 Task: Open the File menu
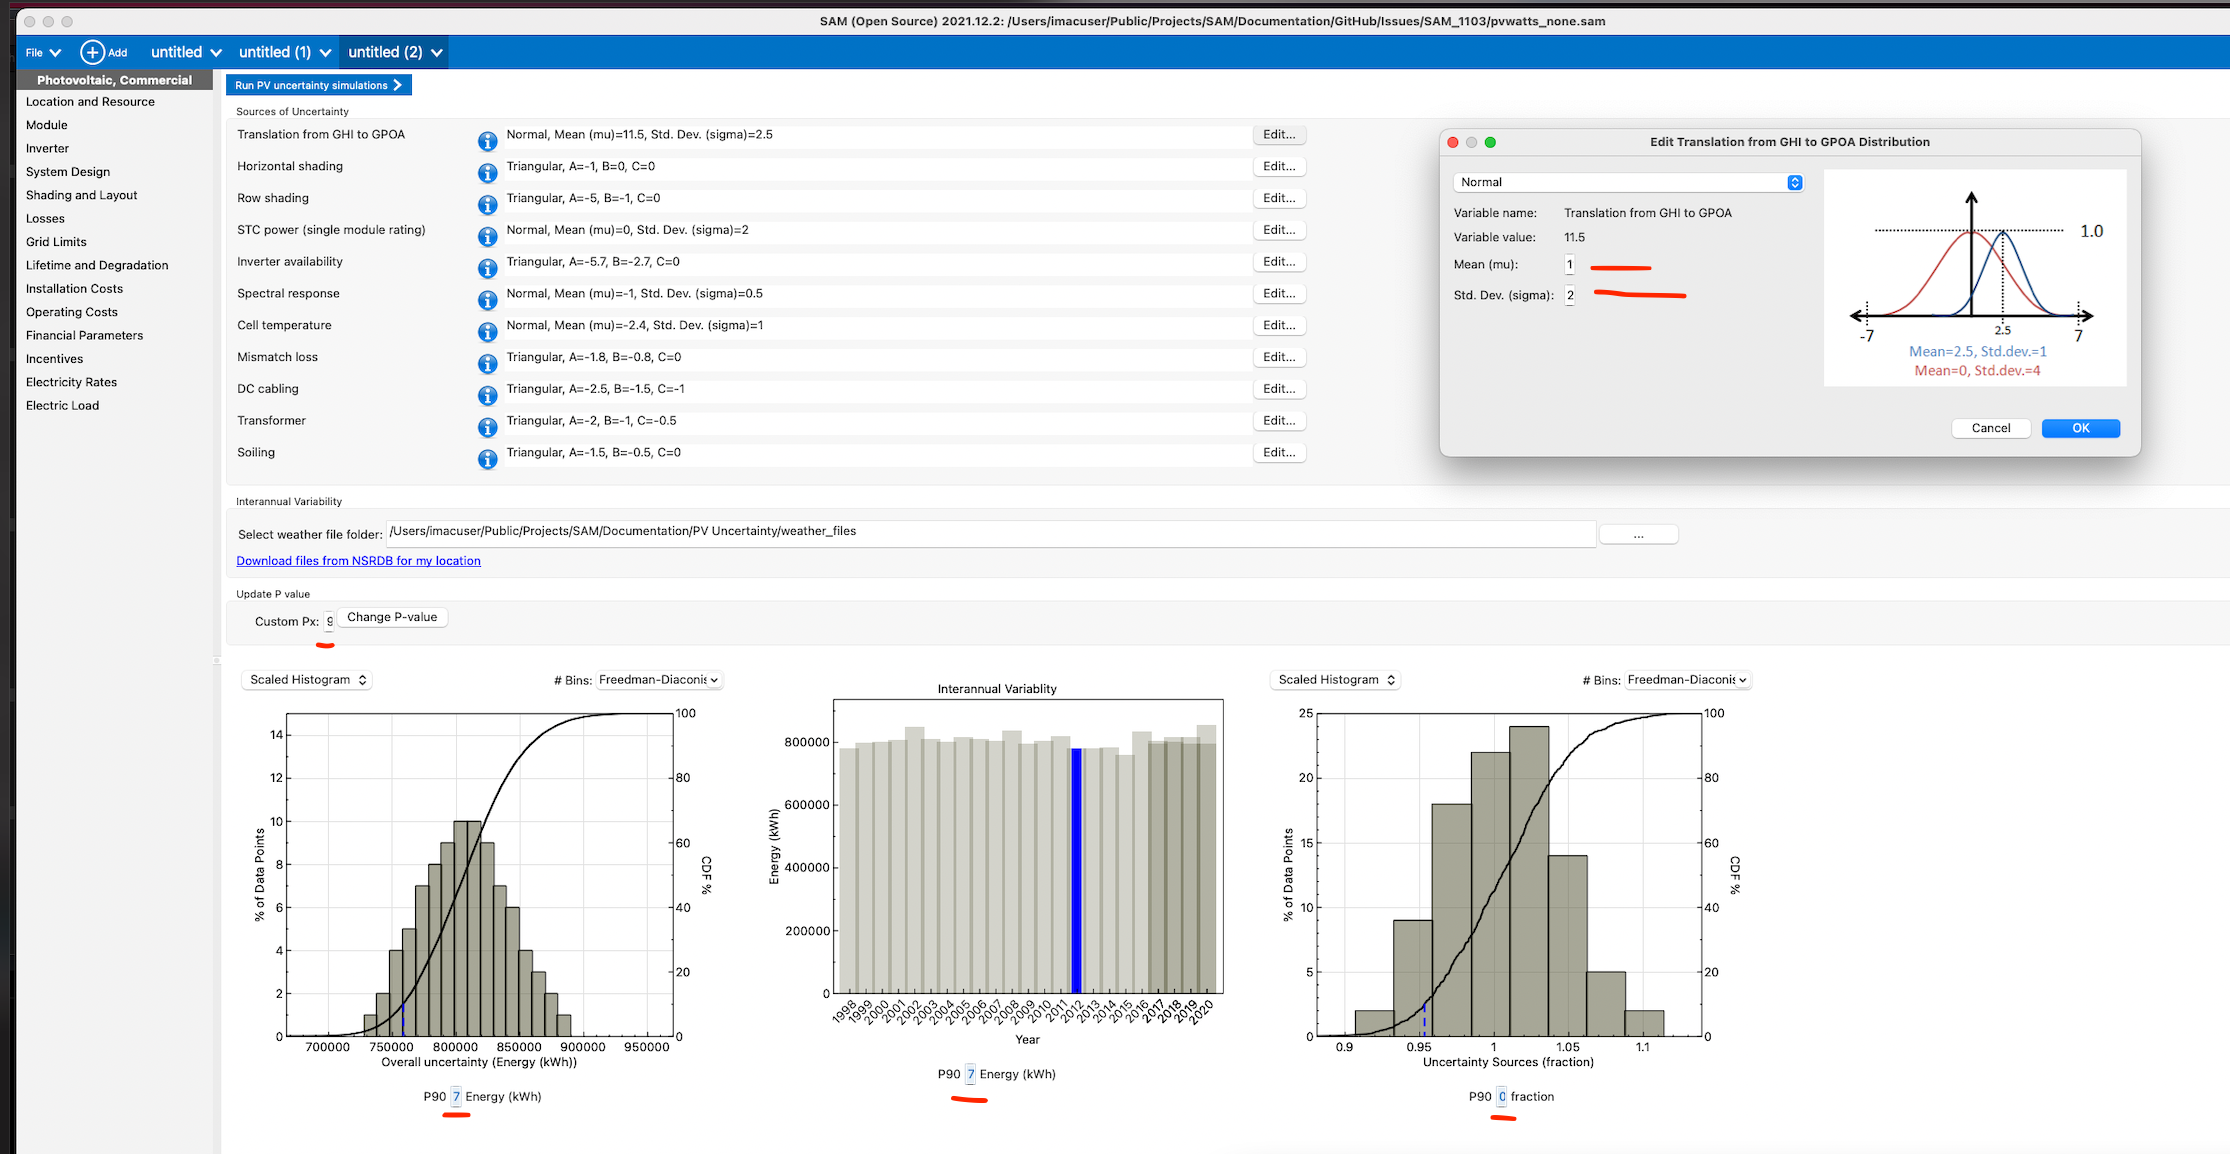point(42,52)
